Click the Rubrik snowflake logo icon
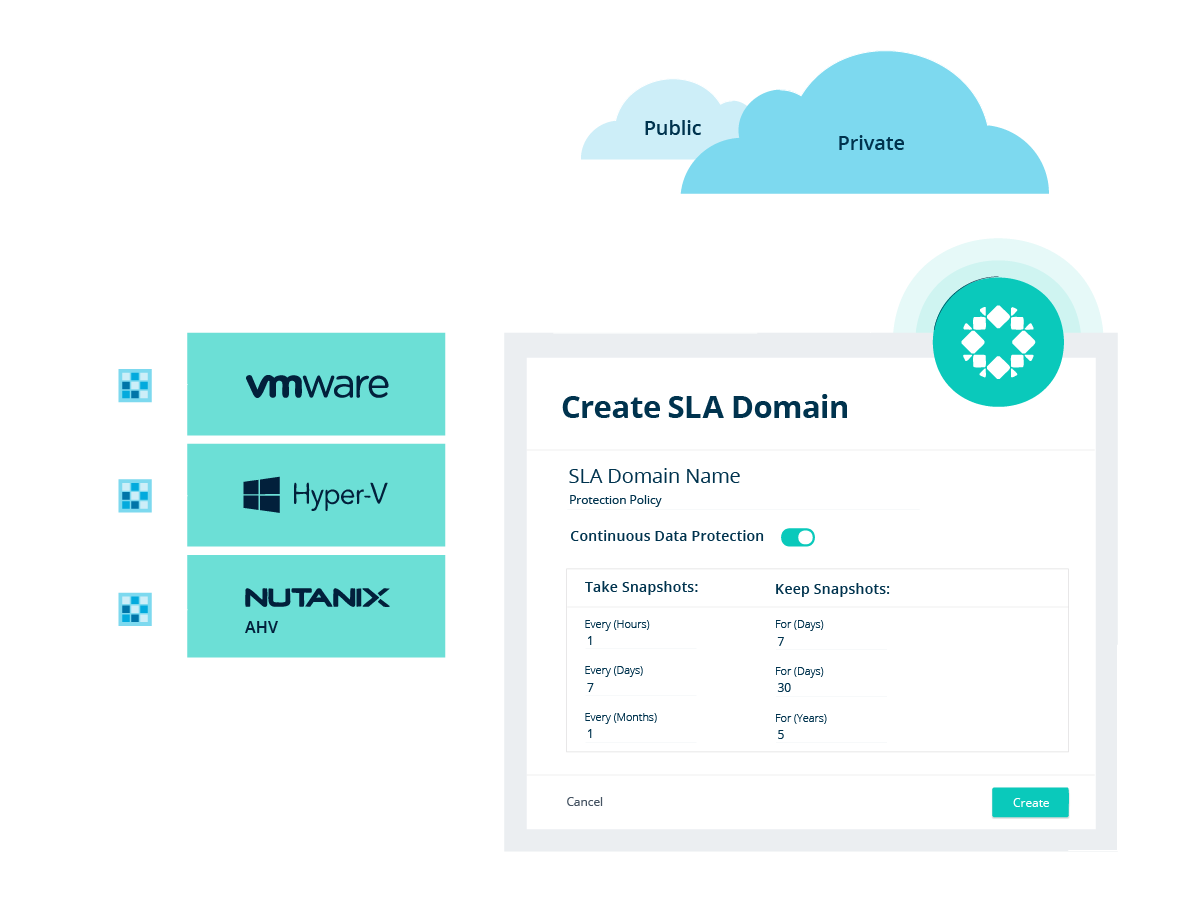The width and height of the screenshot is (1201, 901). [998, 342]
